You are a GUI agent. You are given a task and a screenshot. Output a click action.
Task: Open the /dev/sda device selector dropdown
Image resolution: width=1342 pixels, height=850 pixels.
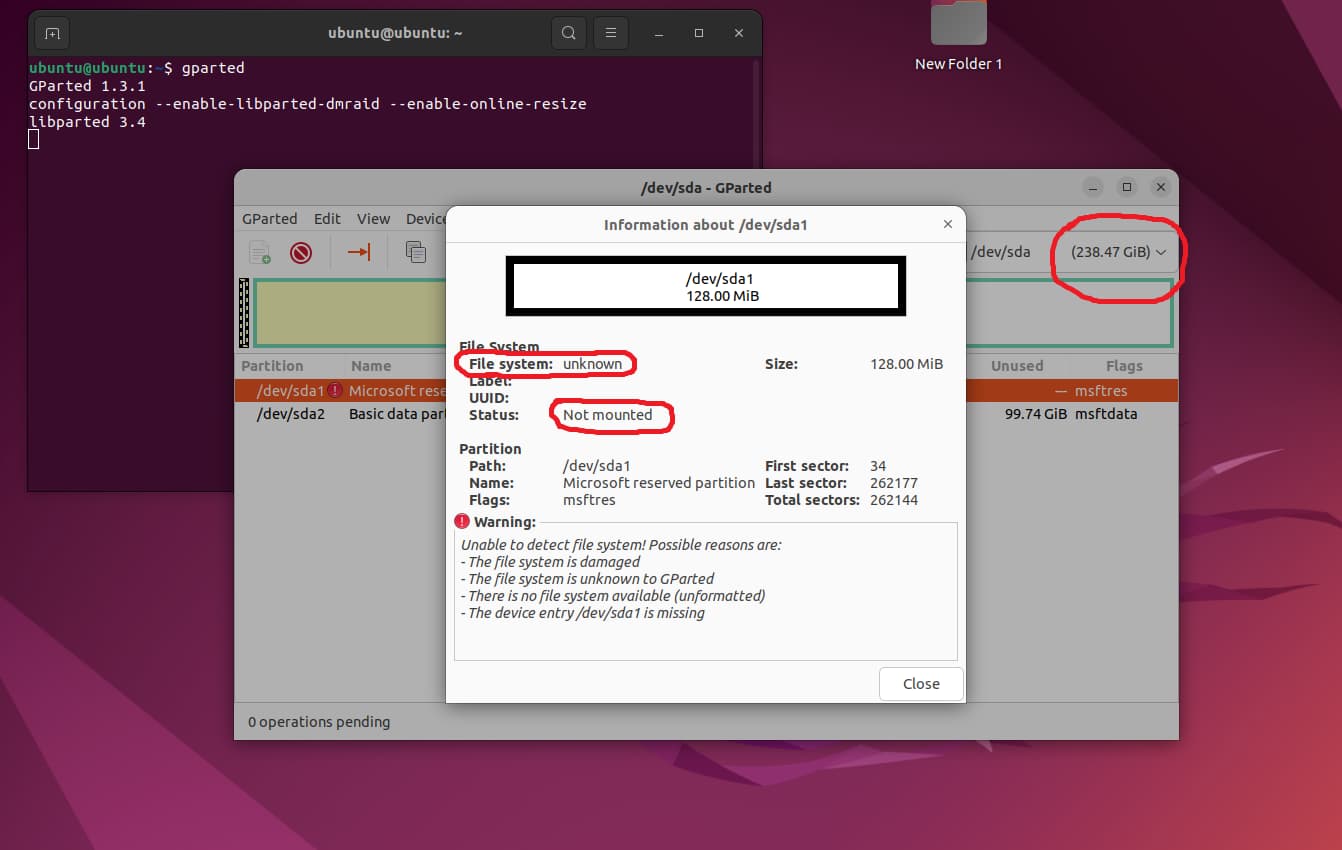pyautogui.click(x=1118, y=252)
